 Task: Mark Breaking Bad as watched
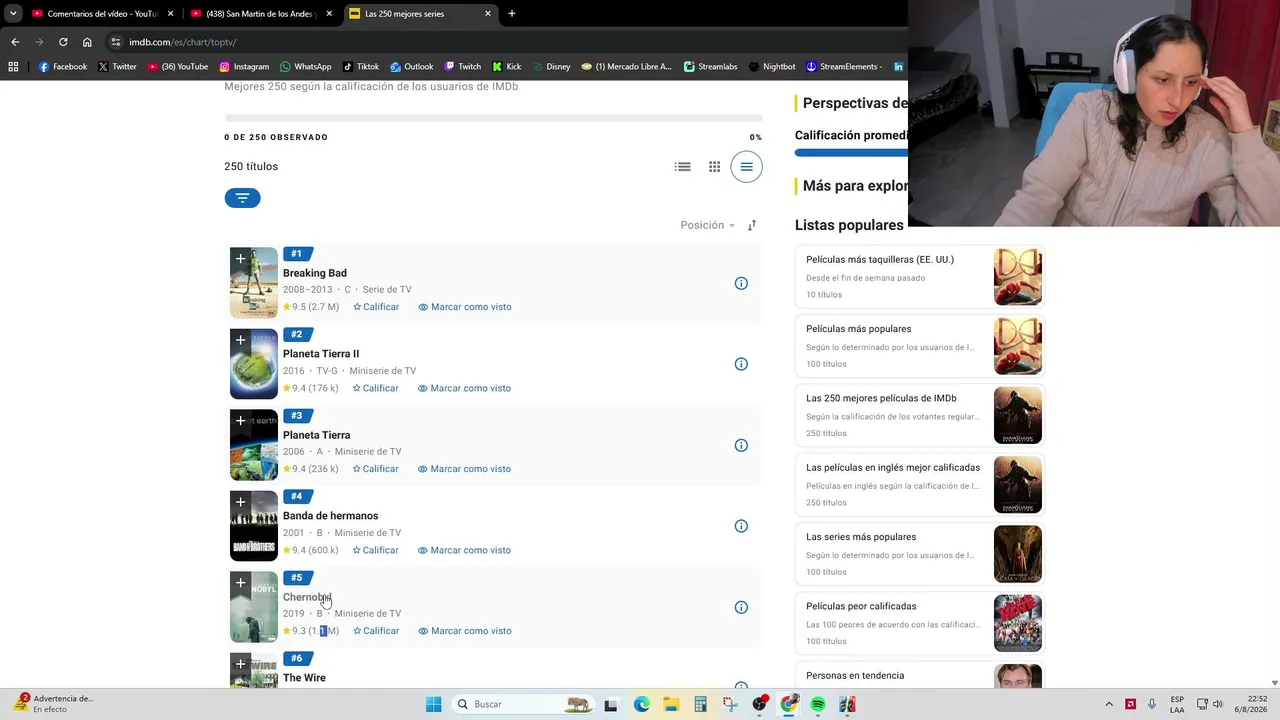tap(464, 307)
